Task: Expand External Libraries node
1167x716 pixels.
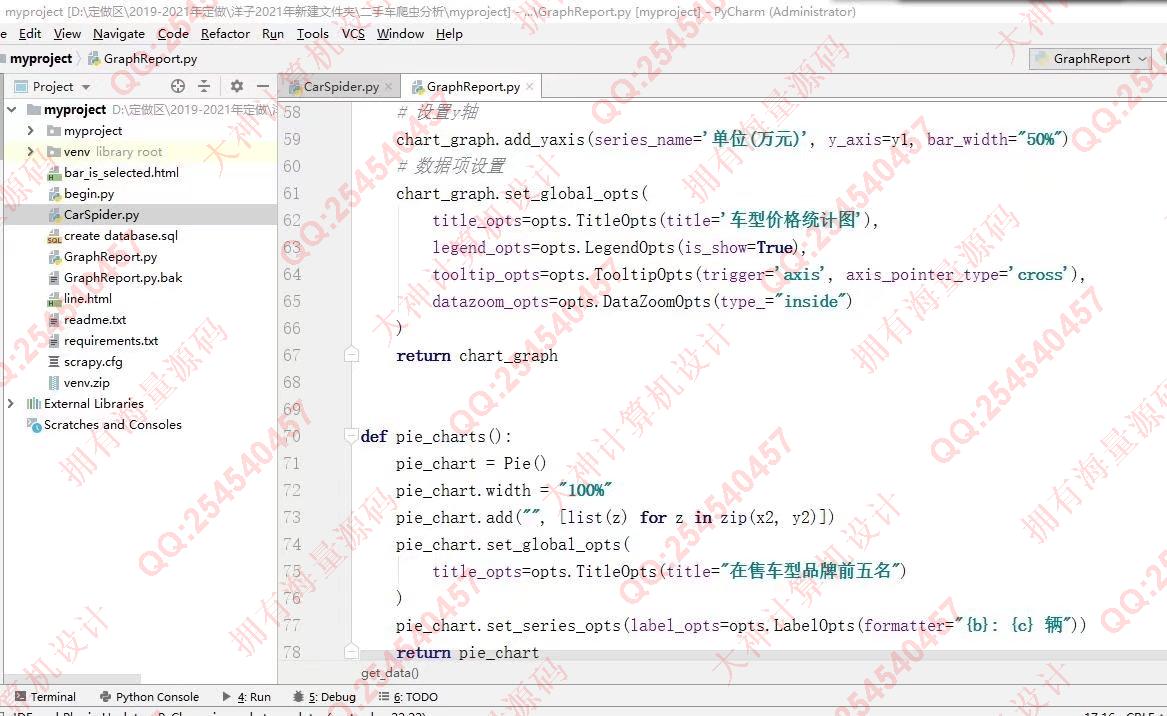Action: coord(10,403)
